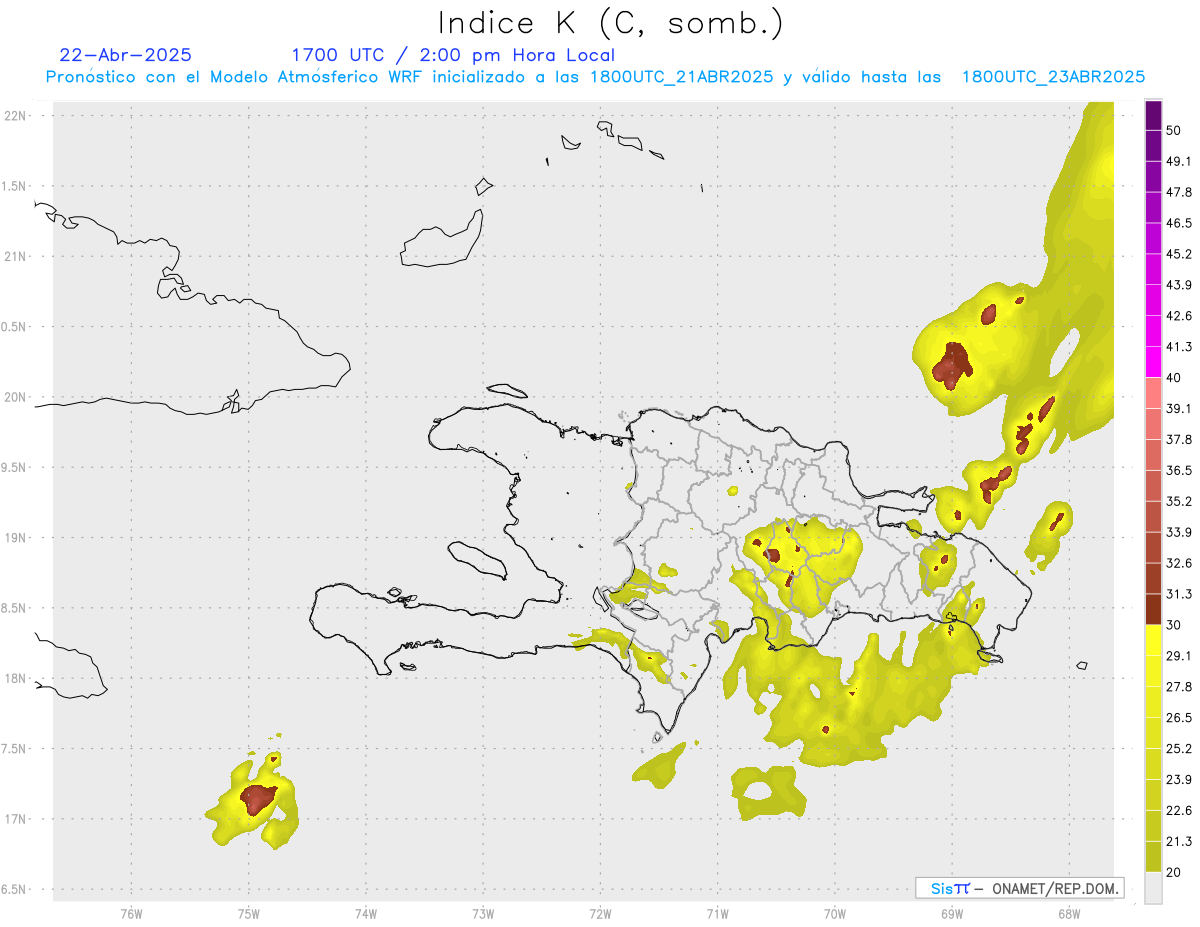Click the colorbar label '50'
The image size is (1200, 927).
pos(1174,130)
